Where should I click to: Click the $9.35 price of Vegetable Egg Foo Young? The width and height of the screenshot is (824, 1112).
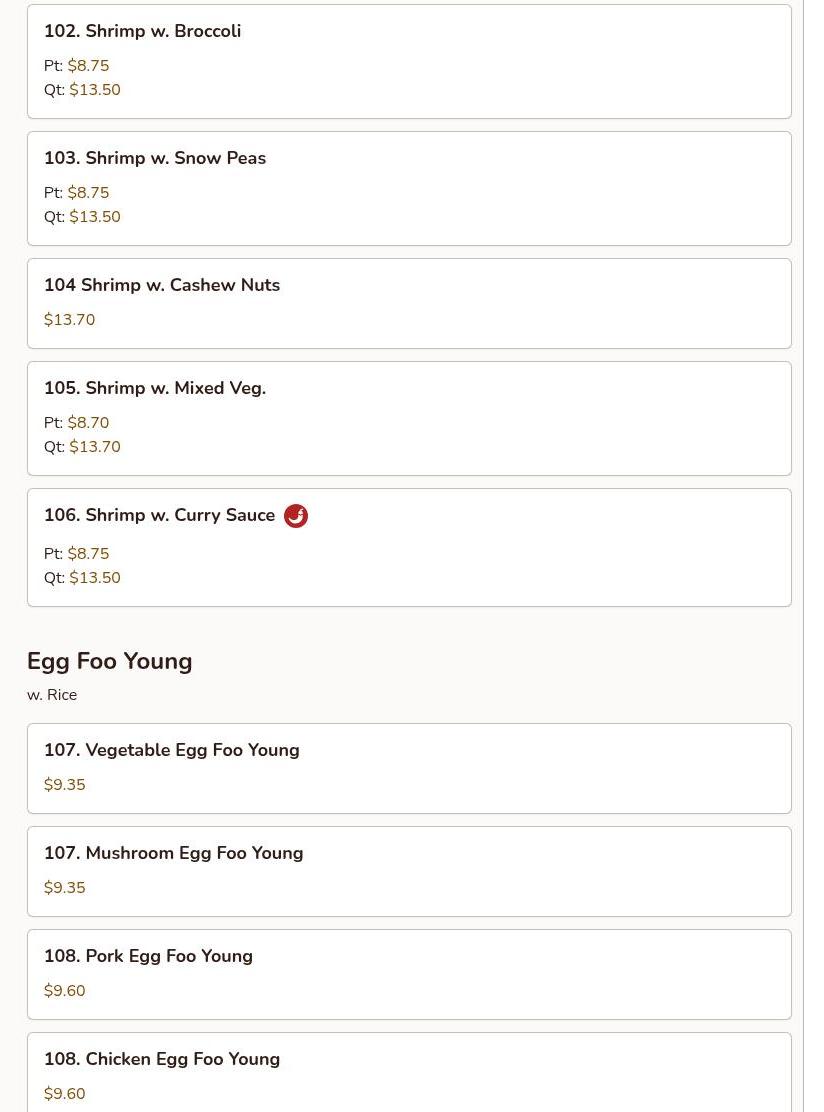pos(65,785)
